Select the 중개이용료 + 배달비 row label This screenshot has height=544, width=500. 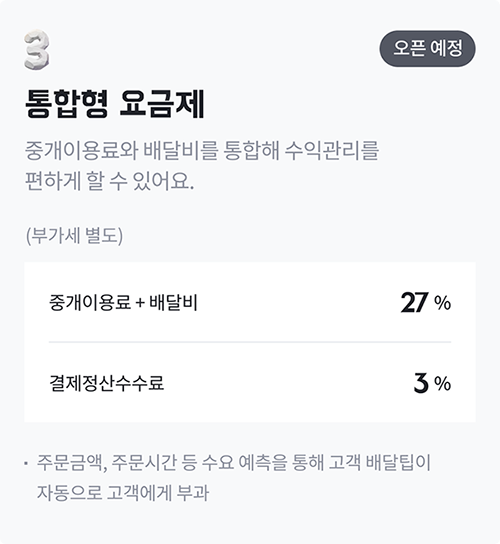[x=123, y=303]
